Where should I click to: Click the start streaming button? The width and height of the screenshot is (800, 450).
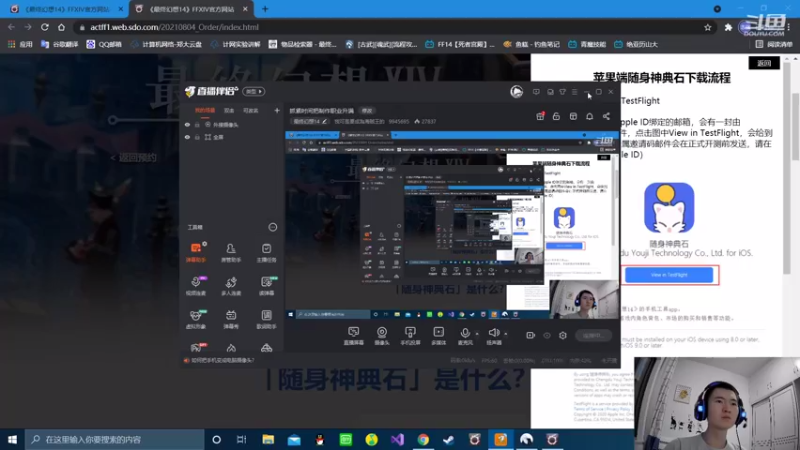click(593, 335)
